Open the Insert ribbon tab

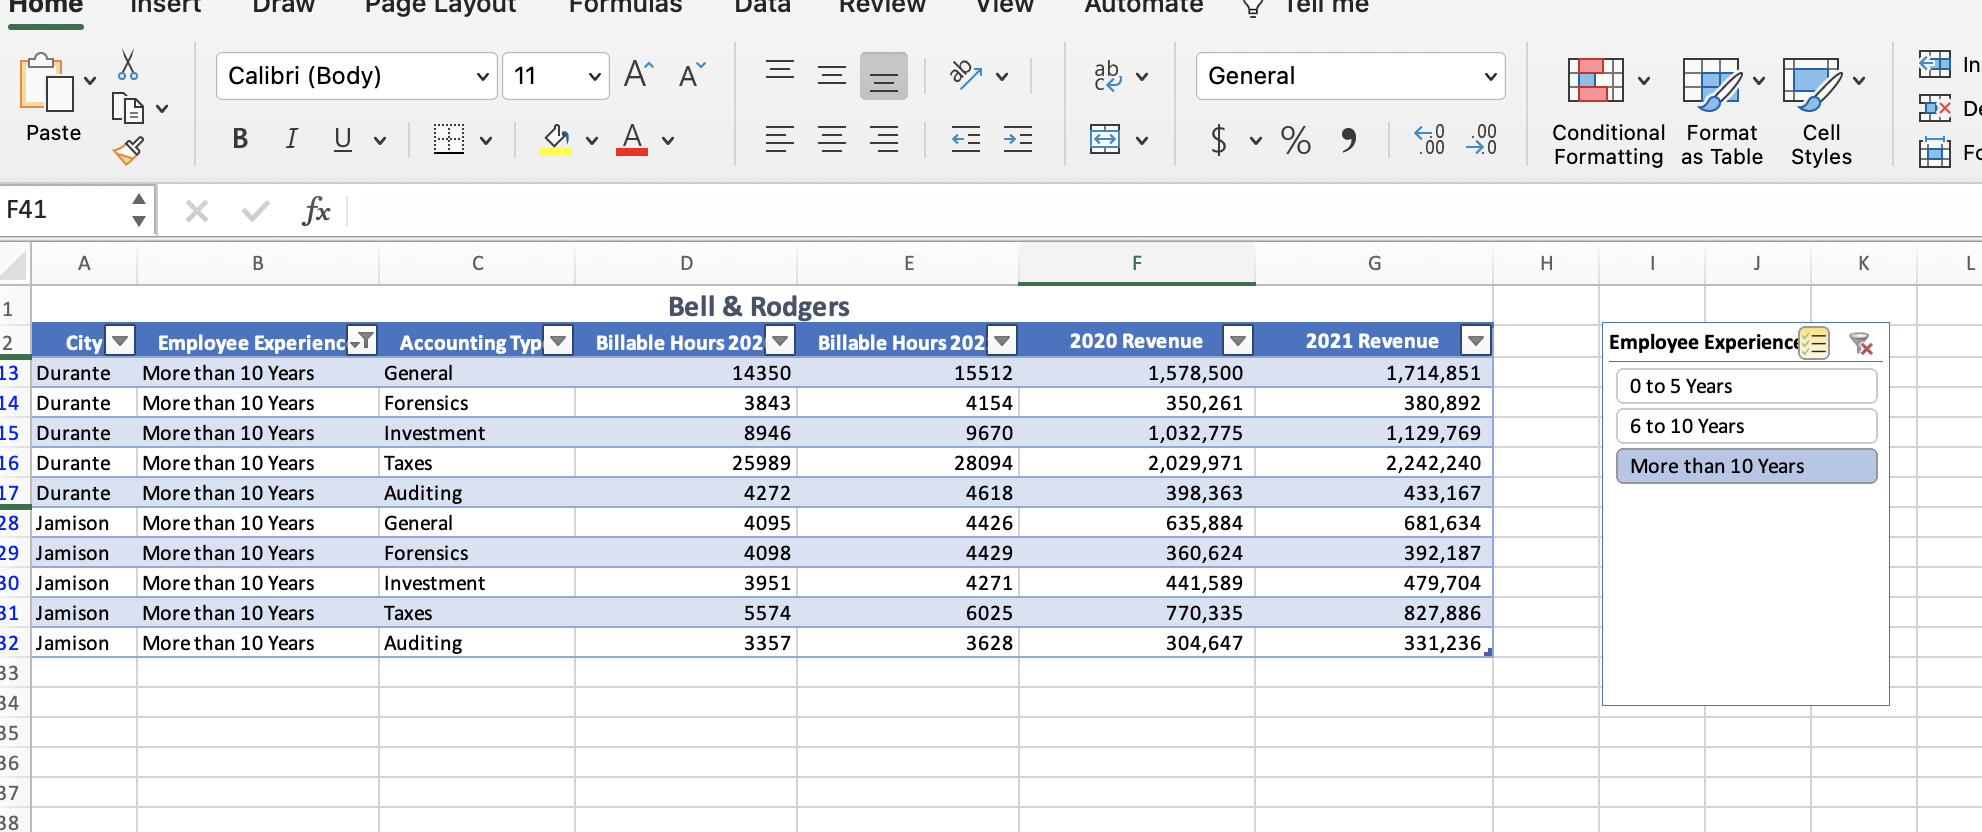pyautogui.click(x=166, y=6)
